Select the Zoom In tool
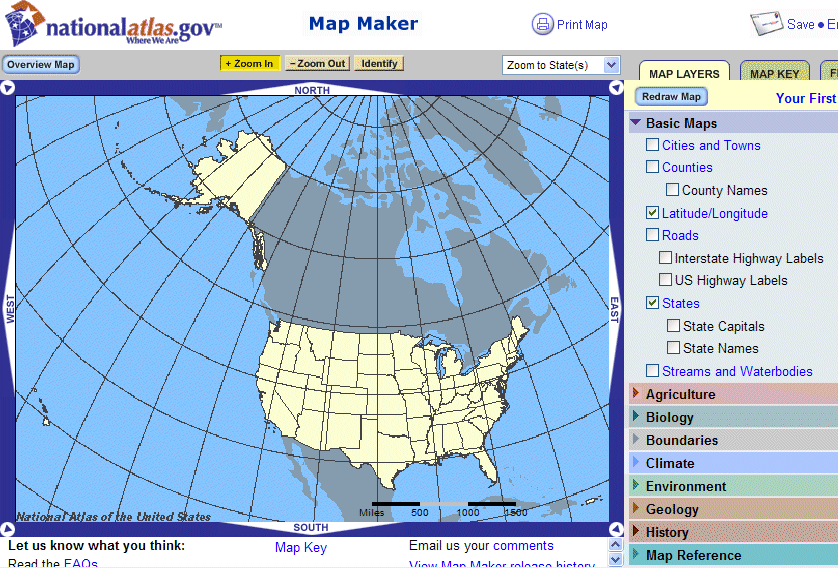This screenshot has height=568, width=838. (x=249, y=64)
